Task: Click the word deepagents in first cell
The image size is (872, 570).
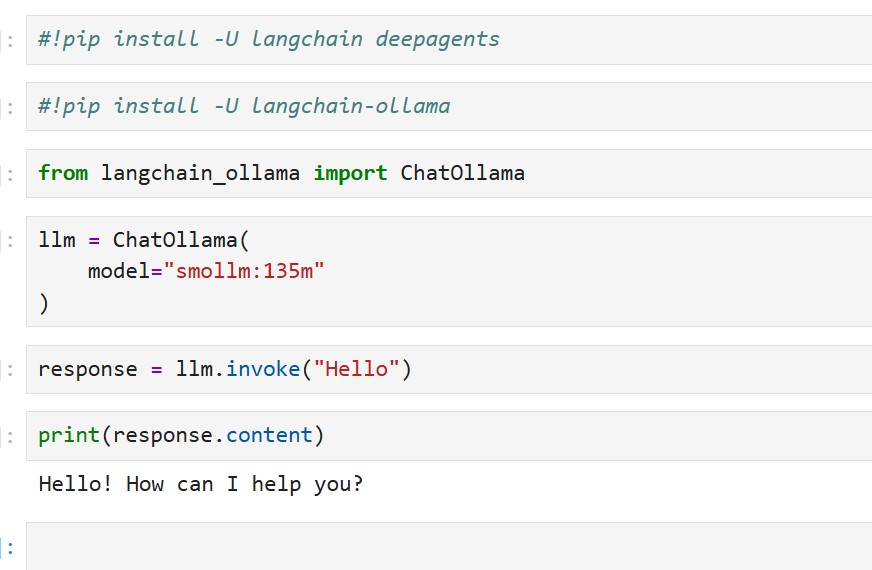Action: (x=437, y=40)
